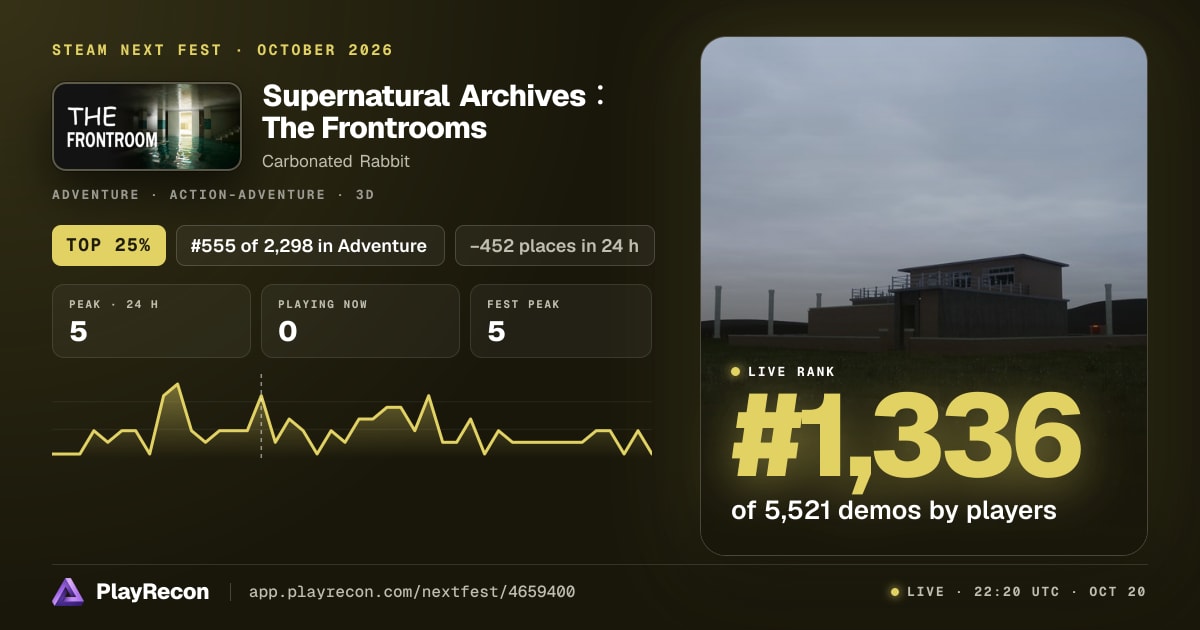
Task: Select the TOP 25% badge
Action: 108,245
